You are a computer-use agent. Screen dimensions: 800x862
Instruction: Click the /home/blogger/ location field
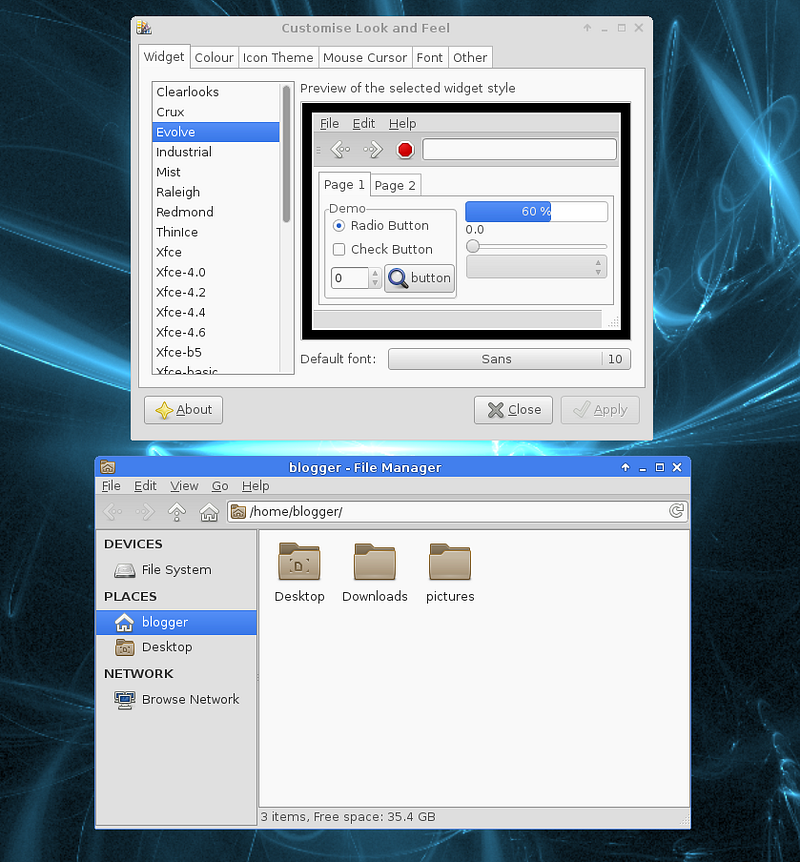[x=456, y=512]
